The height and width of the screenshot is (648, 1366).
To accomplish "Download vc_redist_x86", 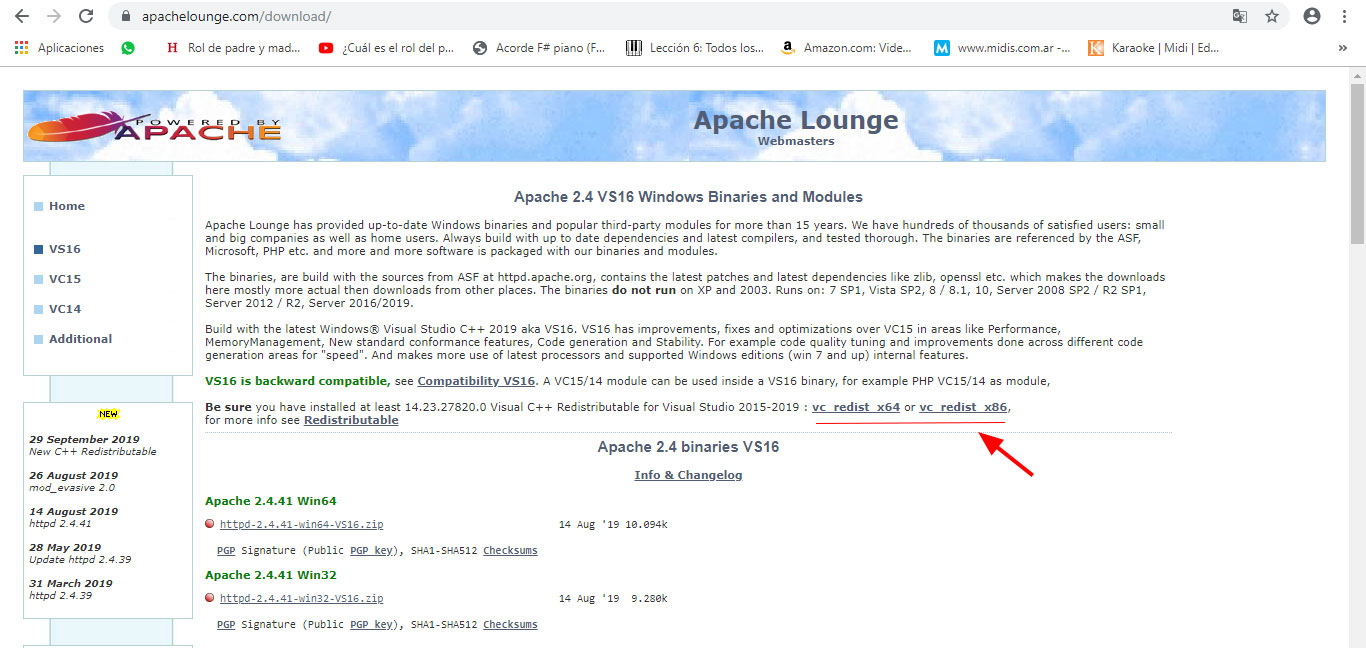I will 963,407.
